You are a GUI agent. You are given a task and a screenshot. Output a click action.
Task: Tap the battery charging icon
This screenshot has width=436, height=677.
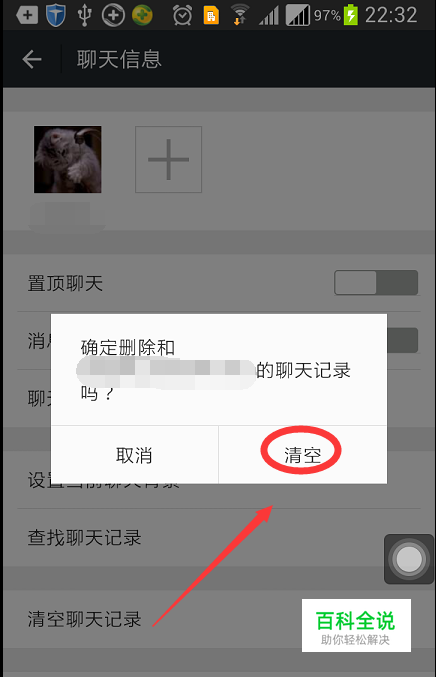coord(351,15)
